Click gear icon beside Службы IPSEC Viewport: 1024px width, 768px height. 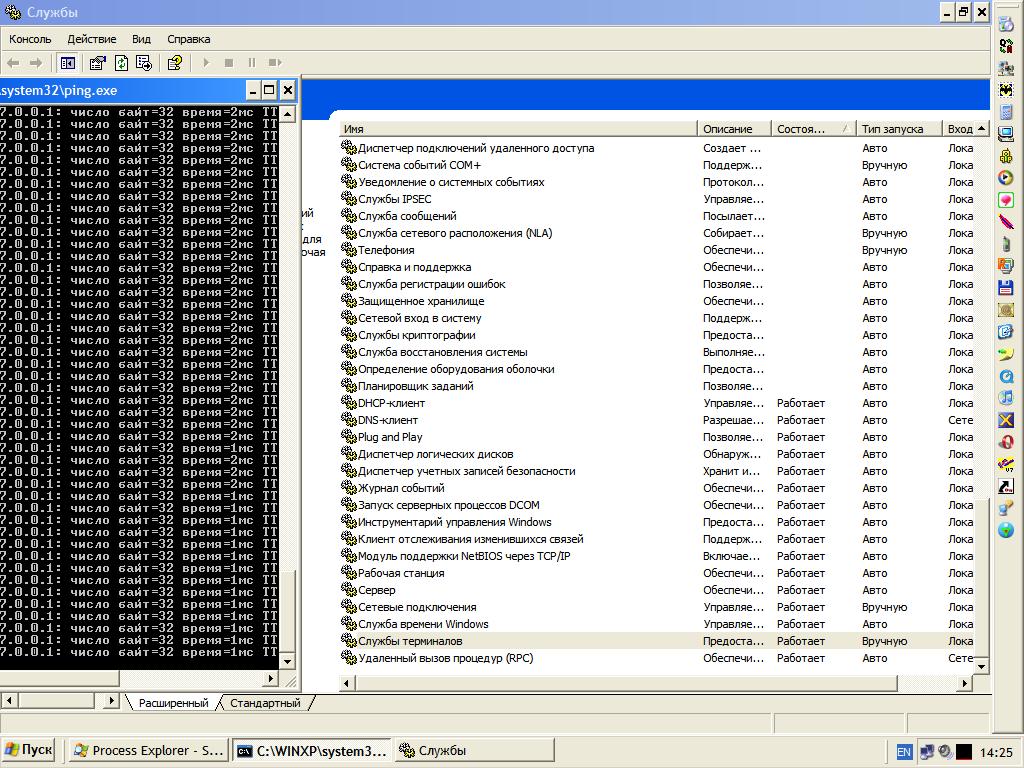[349, 199]
